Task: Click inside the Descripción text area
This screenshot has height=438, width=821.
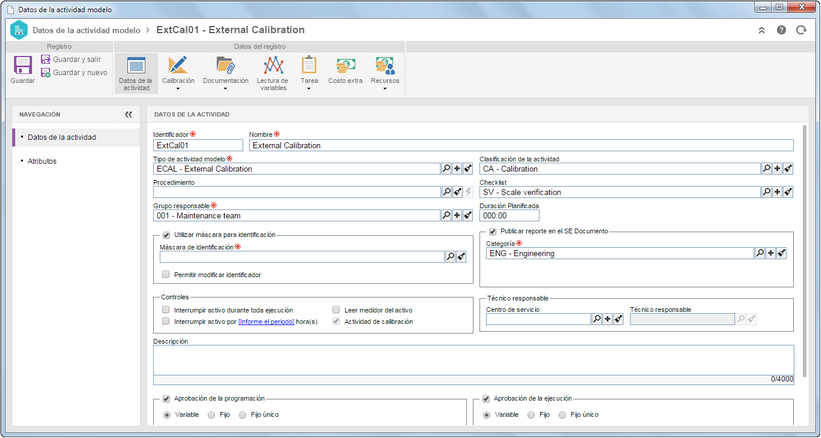Action: [x=473, y=360]
